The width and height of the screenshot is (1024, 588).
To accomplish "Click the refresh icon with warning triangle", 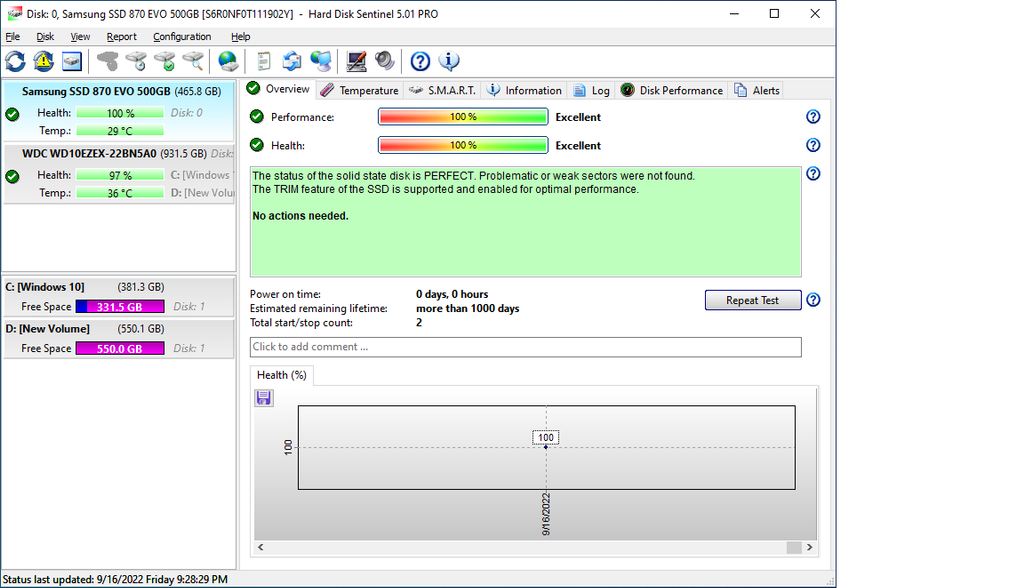I will tap(44, 61).
